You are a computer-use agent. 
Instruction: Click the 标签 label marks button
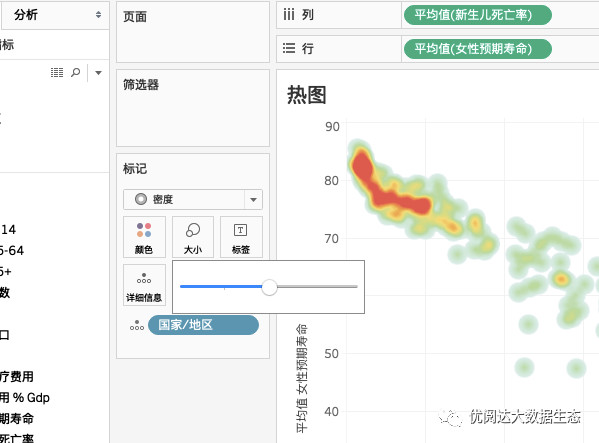pyautogui.click(x=241, y=237)
